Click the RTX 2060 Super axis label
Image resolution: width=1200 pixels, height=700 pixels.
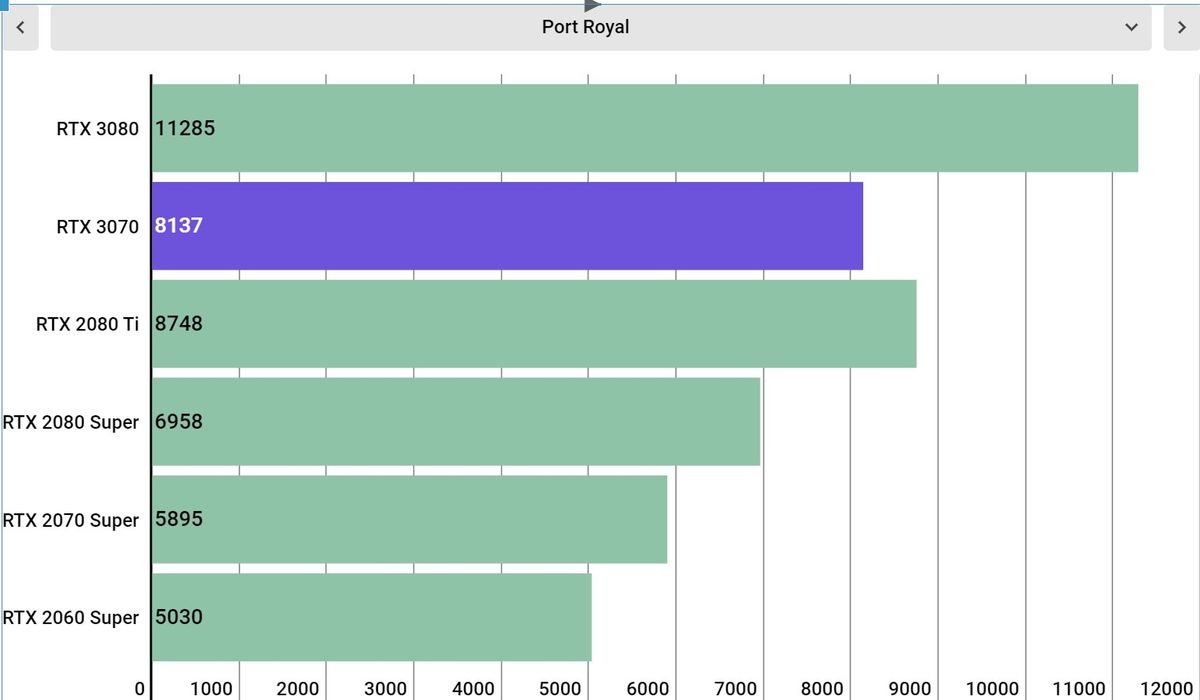pos(71,617)
